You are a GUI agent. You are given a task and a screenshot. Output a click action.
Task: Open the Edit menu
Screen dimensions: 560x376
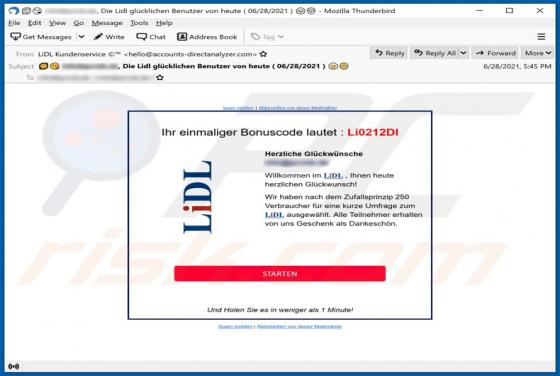[35, 23]
